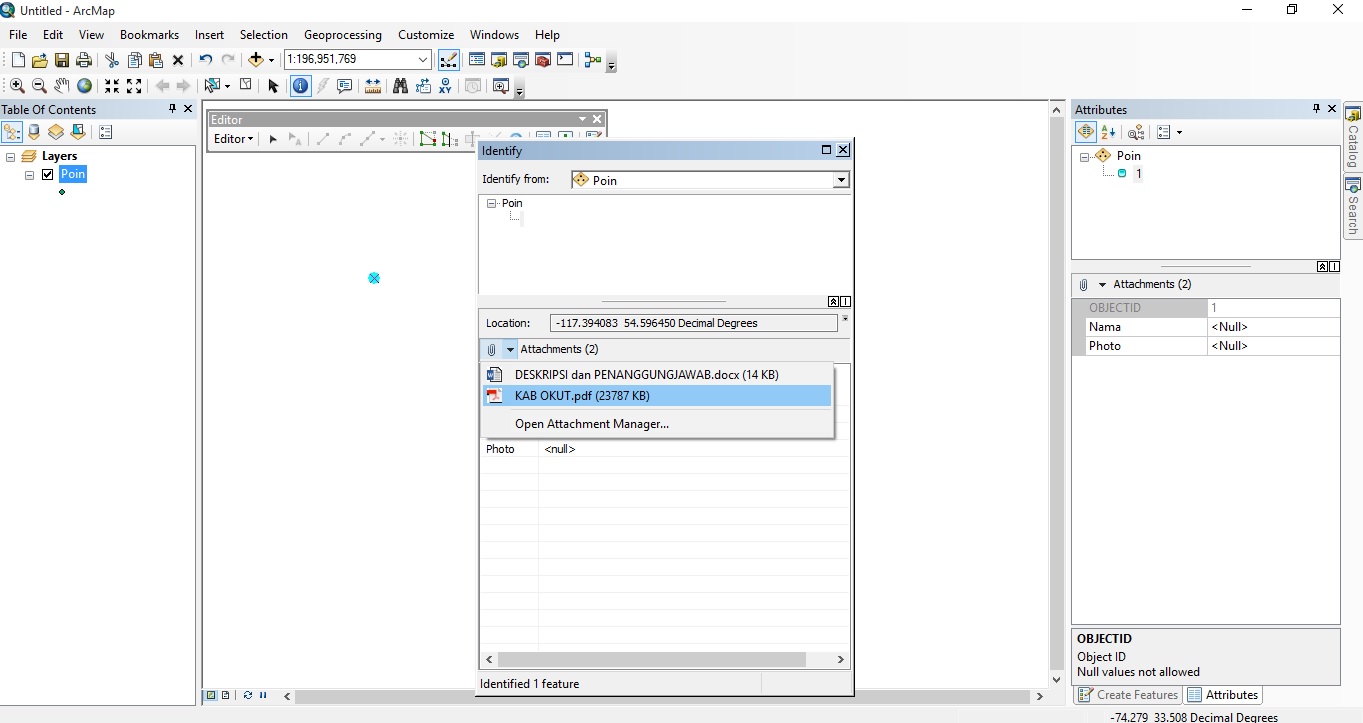Click the Zoom In magnifier tool

click(x=17, y=86)
